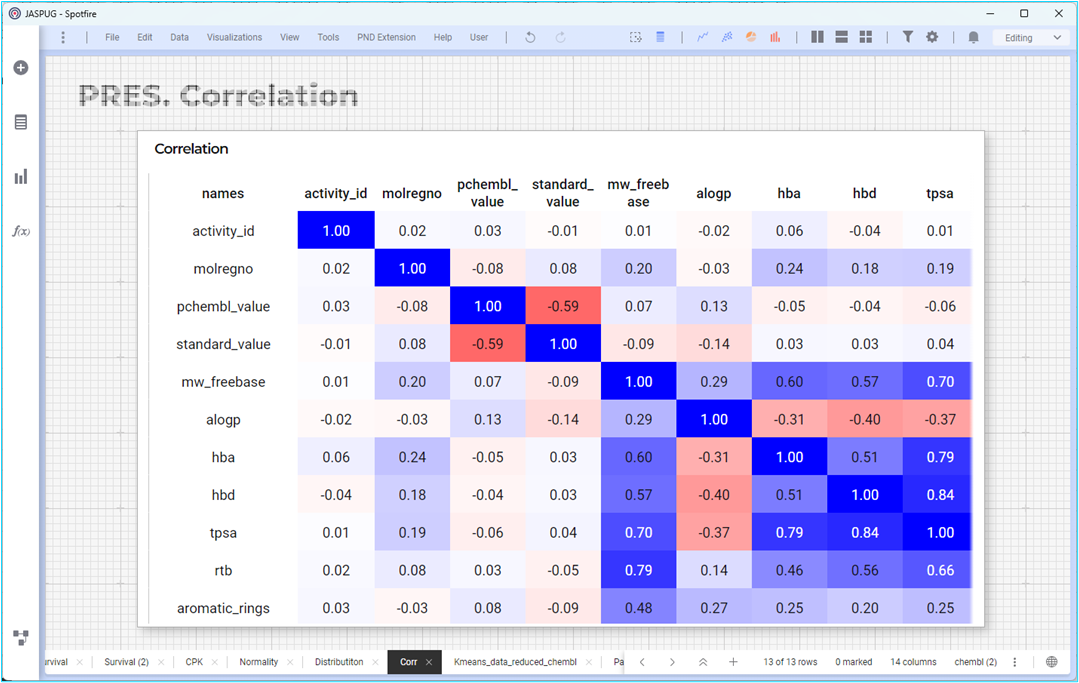This screenshot has width=1079, height=683.
Task: Switch to the Normality page tab
Action: tap(259, 662)
